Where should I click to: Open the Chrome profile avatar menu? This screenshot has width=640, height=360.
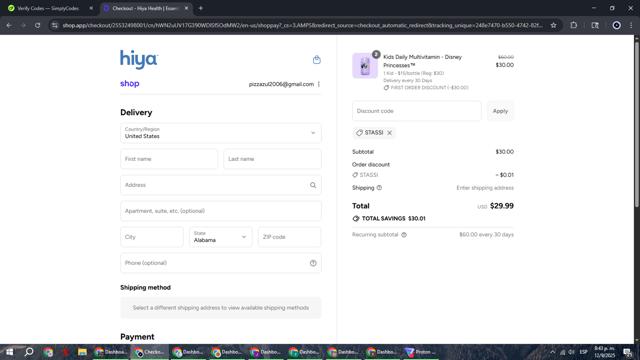tap(616, 25)
